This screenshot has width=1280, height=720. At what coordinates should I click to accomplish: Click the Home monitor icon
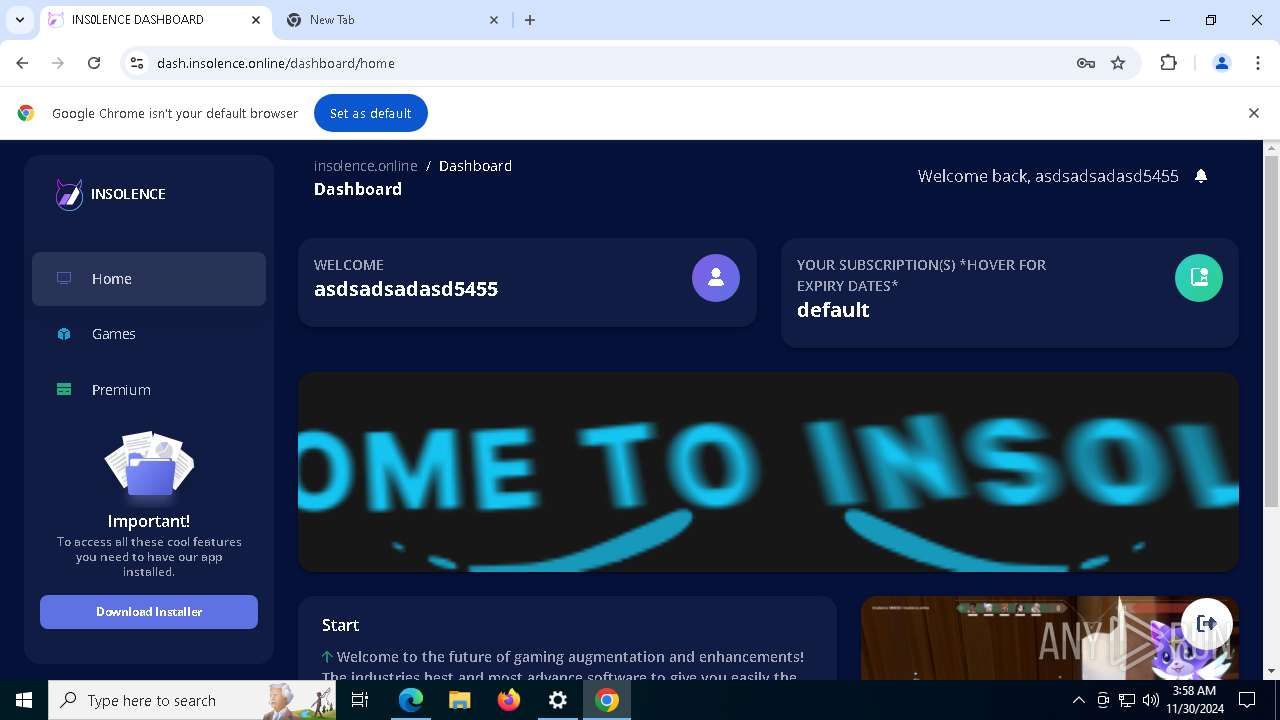pos(64,279)
